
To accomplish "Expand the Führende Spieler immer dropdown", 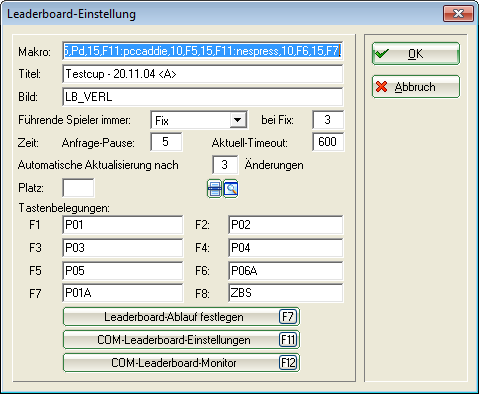I will click(238, 120).
